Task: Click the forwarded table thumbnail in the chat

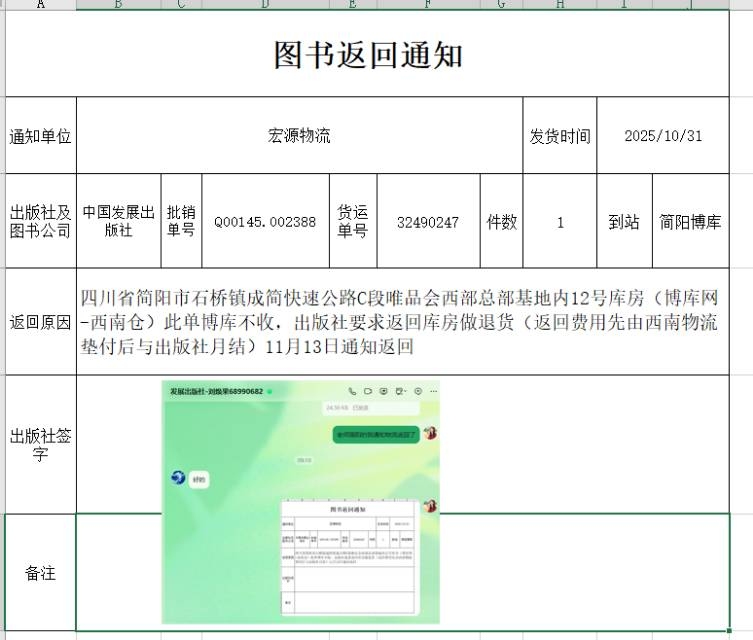Action: (348, 557)
